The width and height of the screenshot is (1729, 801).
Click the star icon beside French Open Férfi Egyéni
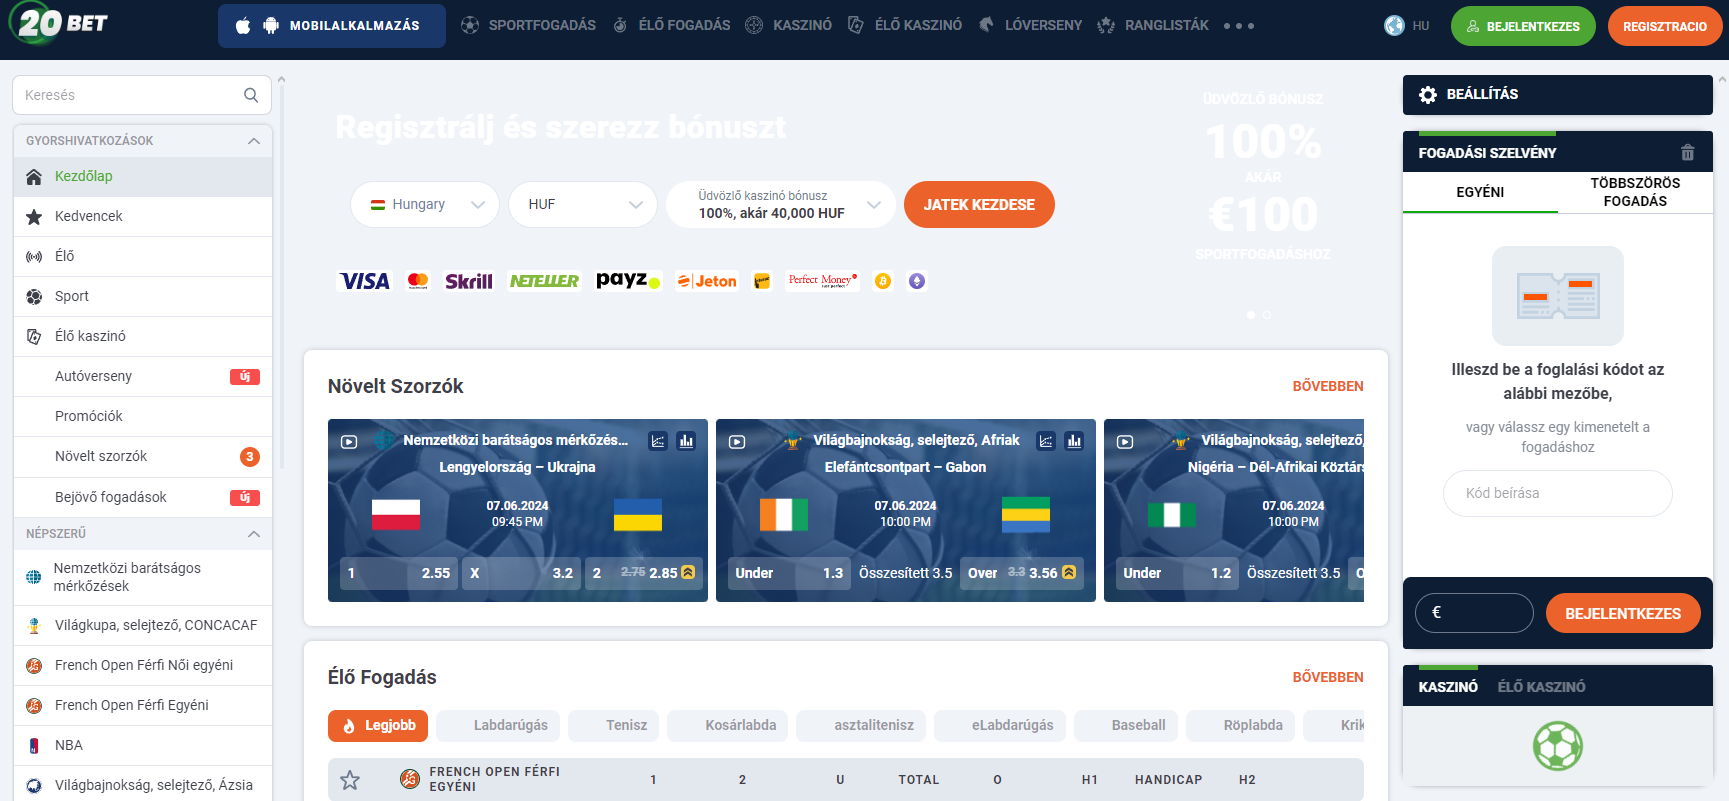[x=350, y=780]
